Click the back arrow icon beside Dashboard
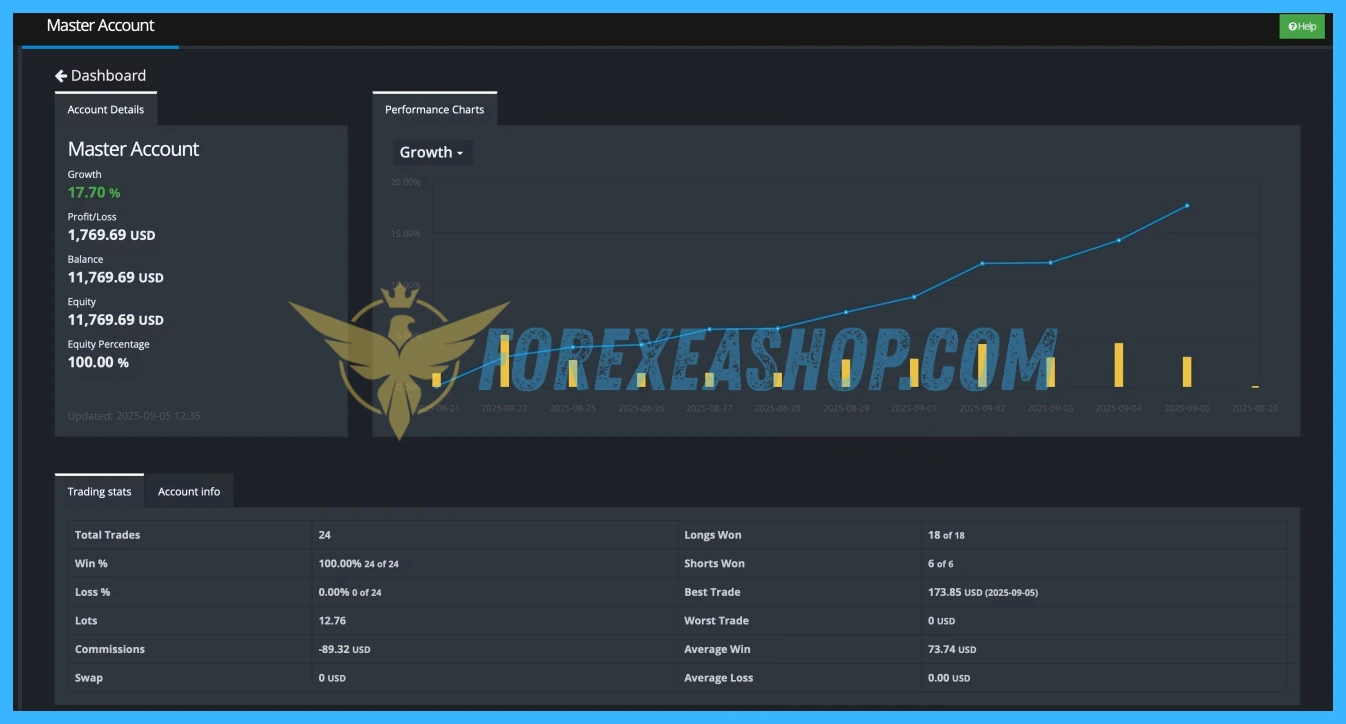 click(61, 76)
